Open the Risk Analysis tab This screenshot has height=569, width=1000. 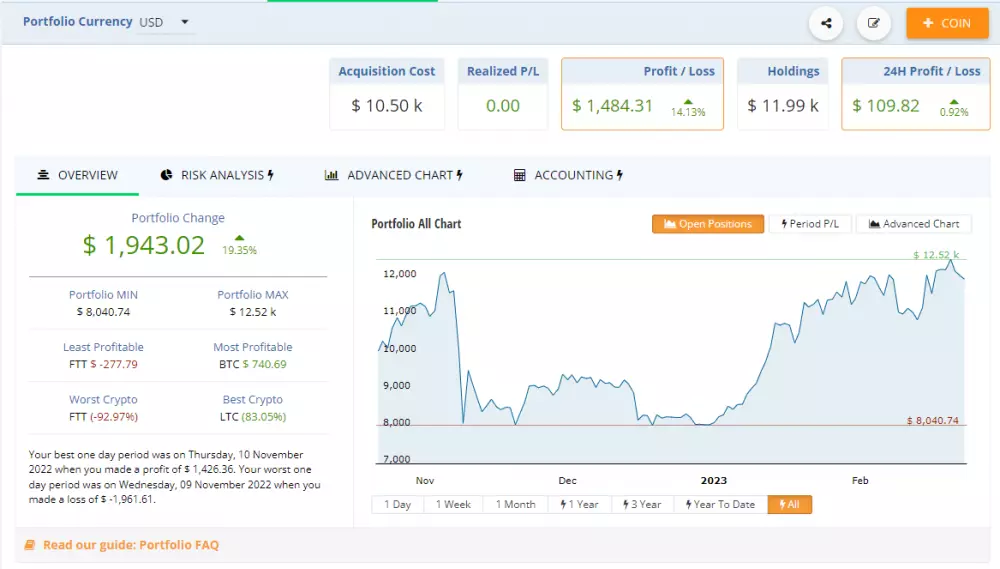coord(216,175)
